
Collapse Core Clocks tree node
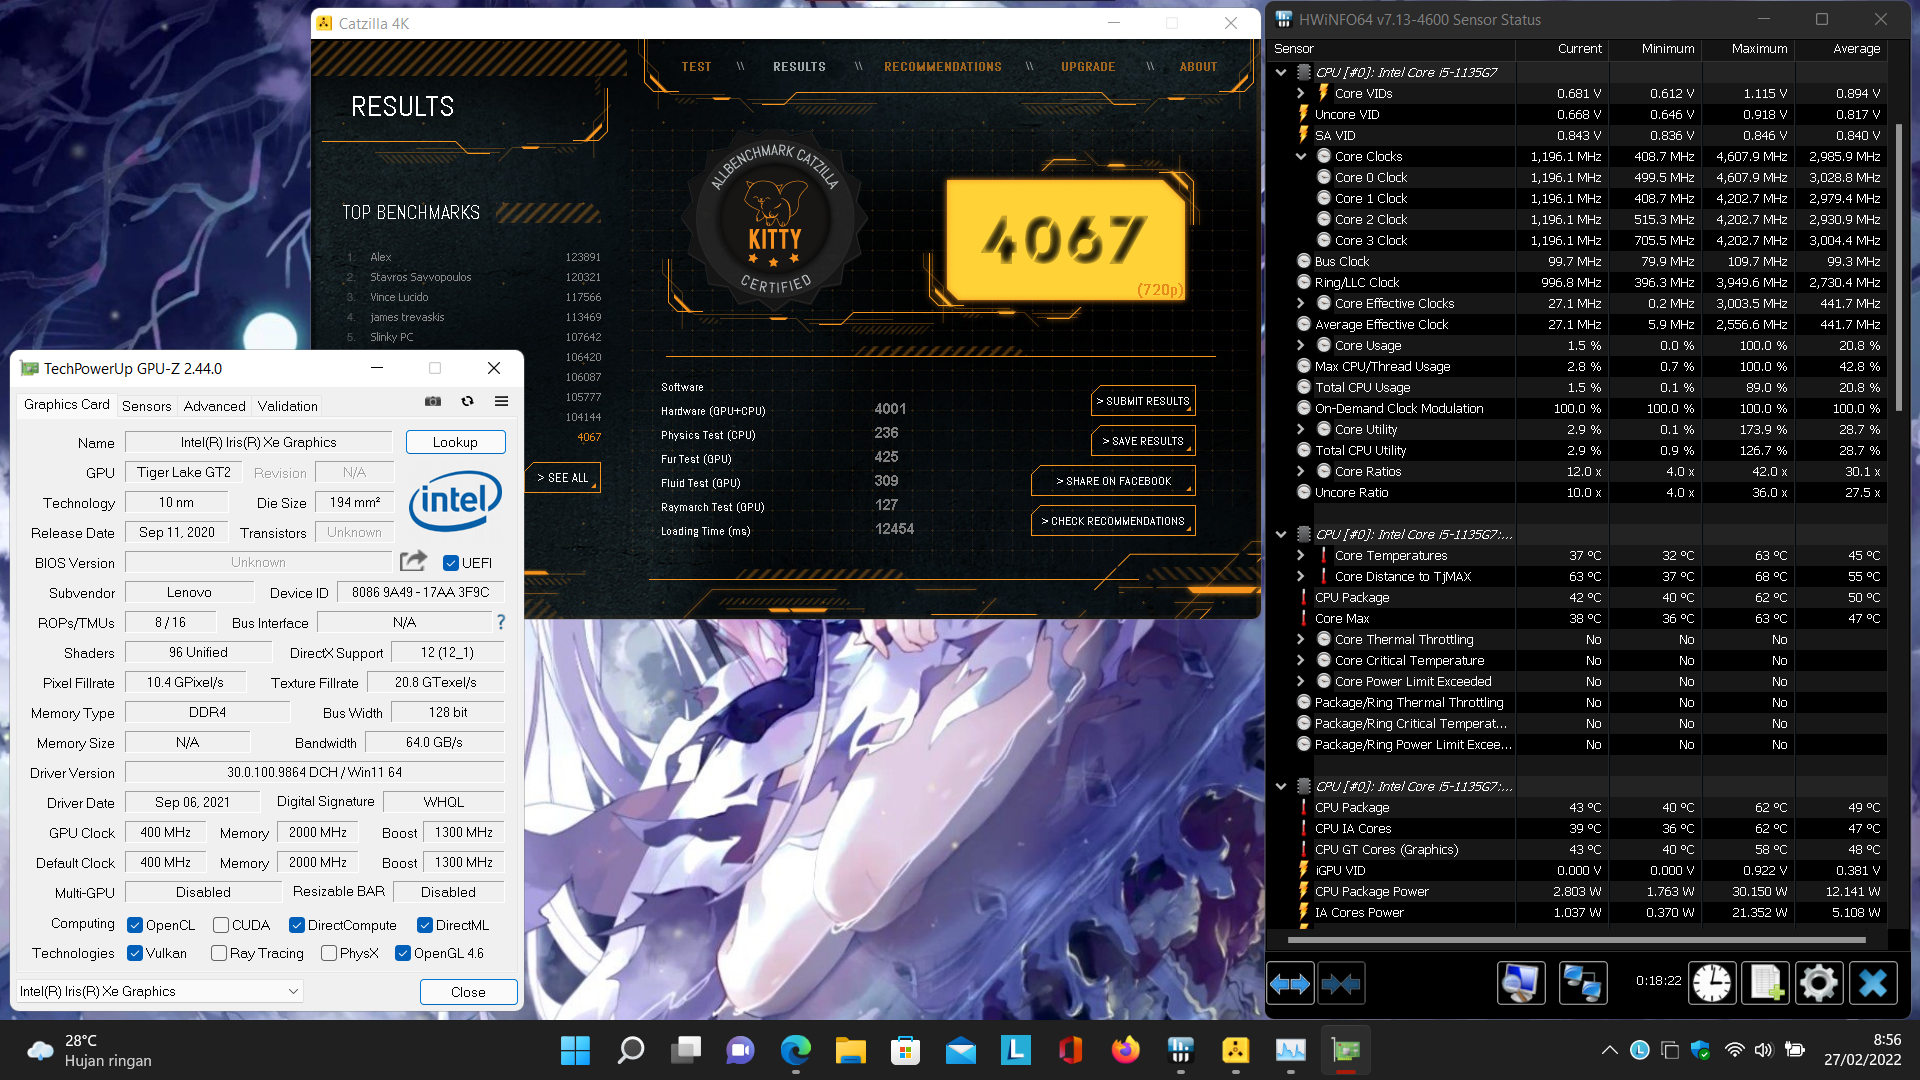[x=1301, y=156]
